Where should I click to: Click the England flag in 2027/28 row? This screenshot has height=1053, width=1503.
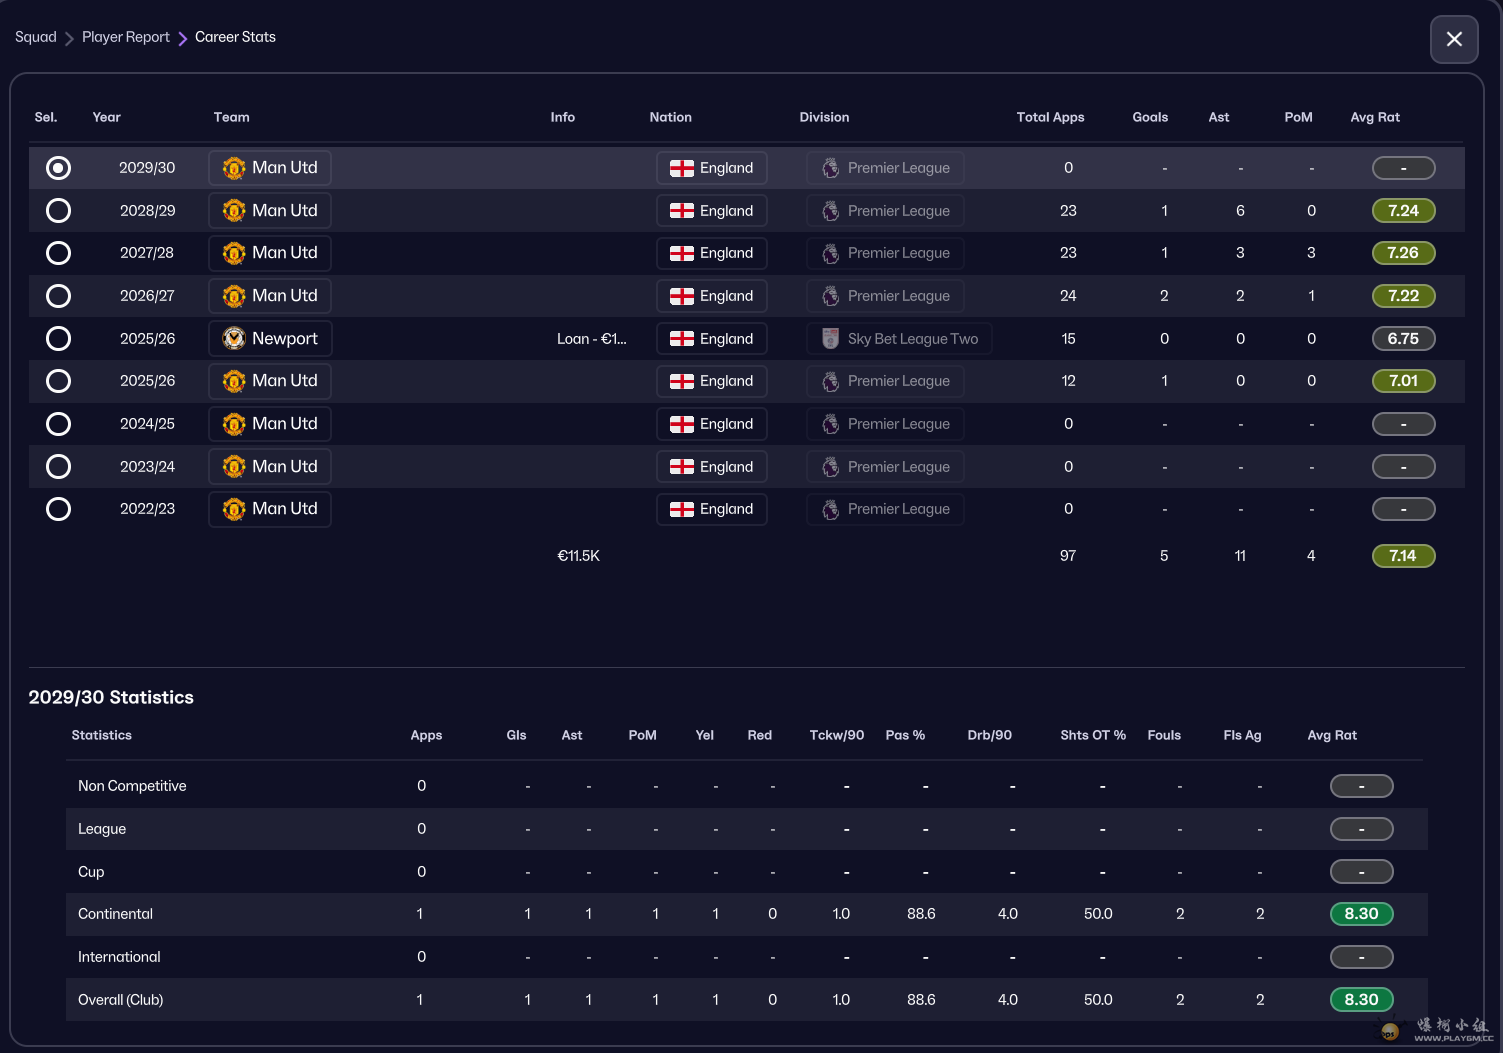pyautogui.click(x=682, y=254)
